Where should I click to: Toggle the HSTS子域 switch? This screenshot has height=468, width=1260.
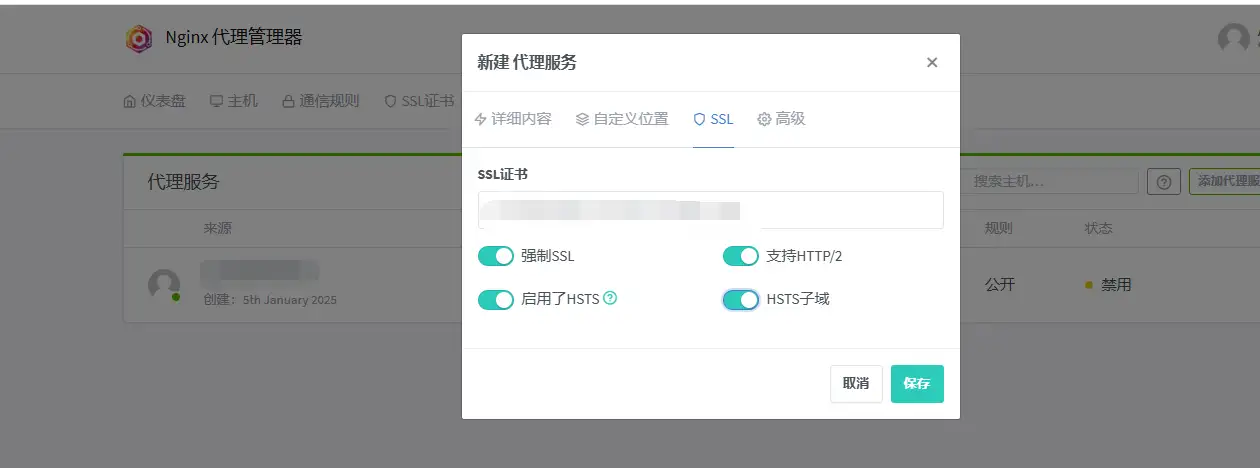click(x=741, y=299)
